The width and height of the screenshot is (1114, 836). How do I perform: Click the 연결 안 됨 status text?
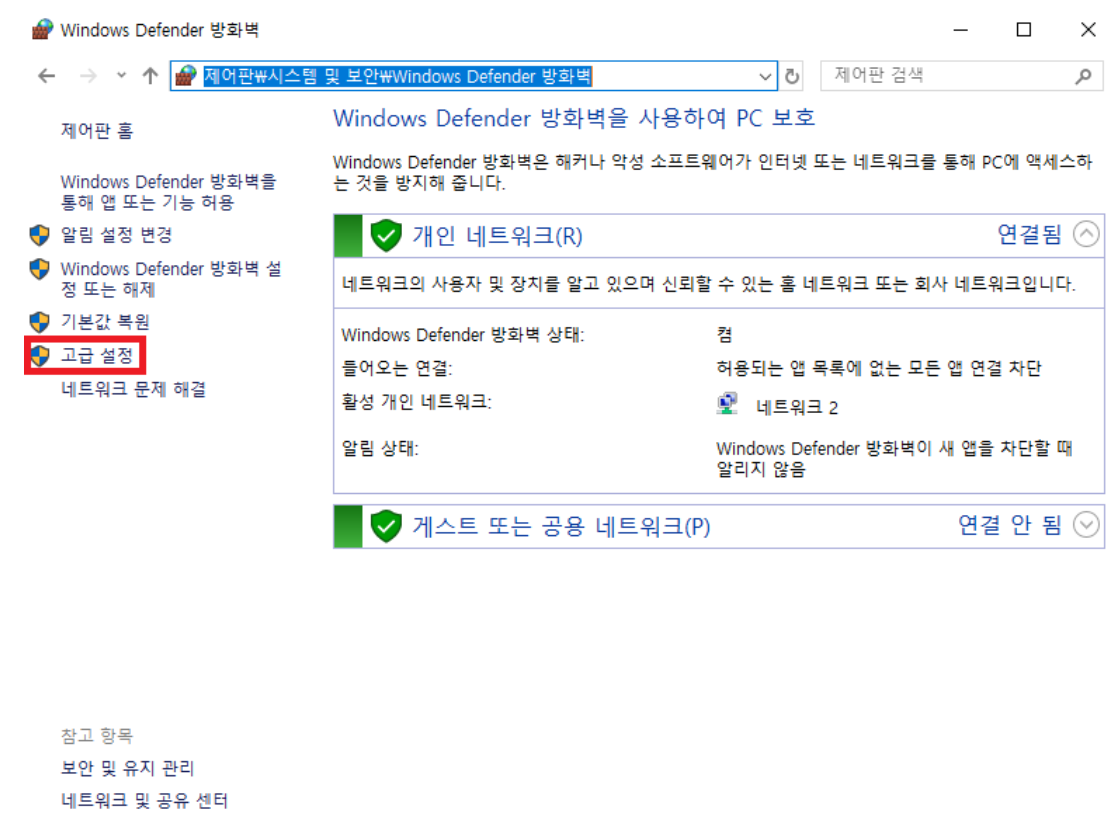coord(1010,525)
